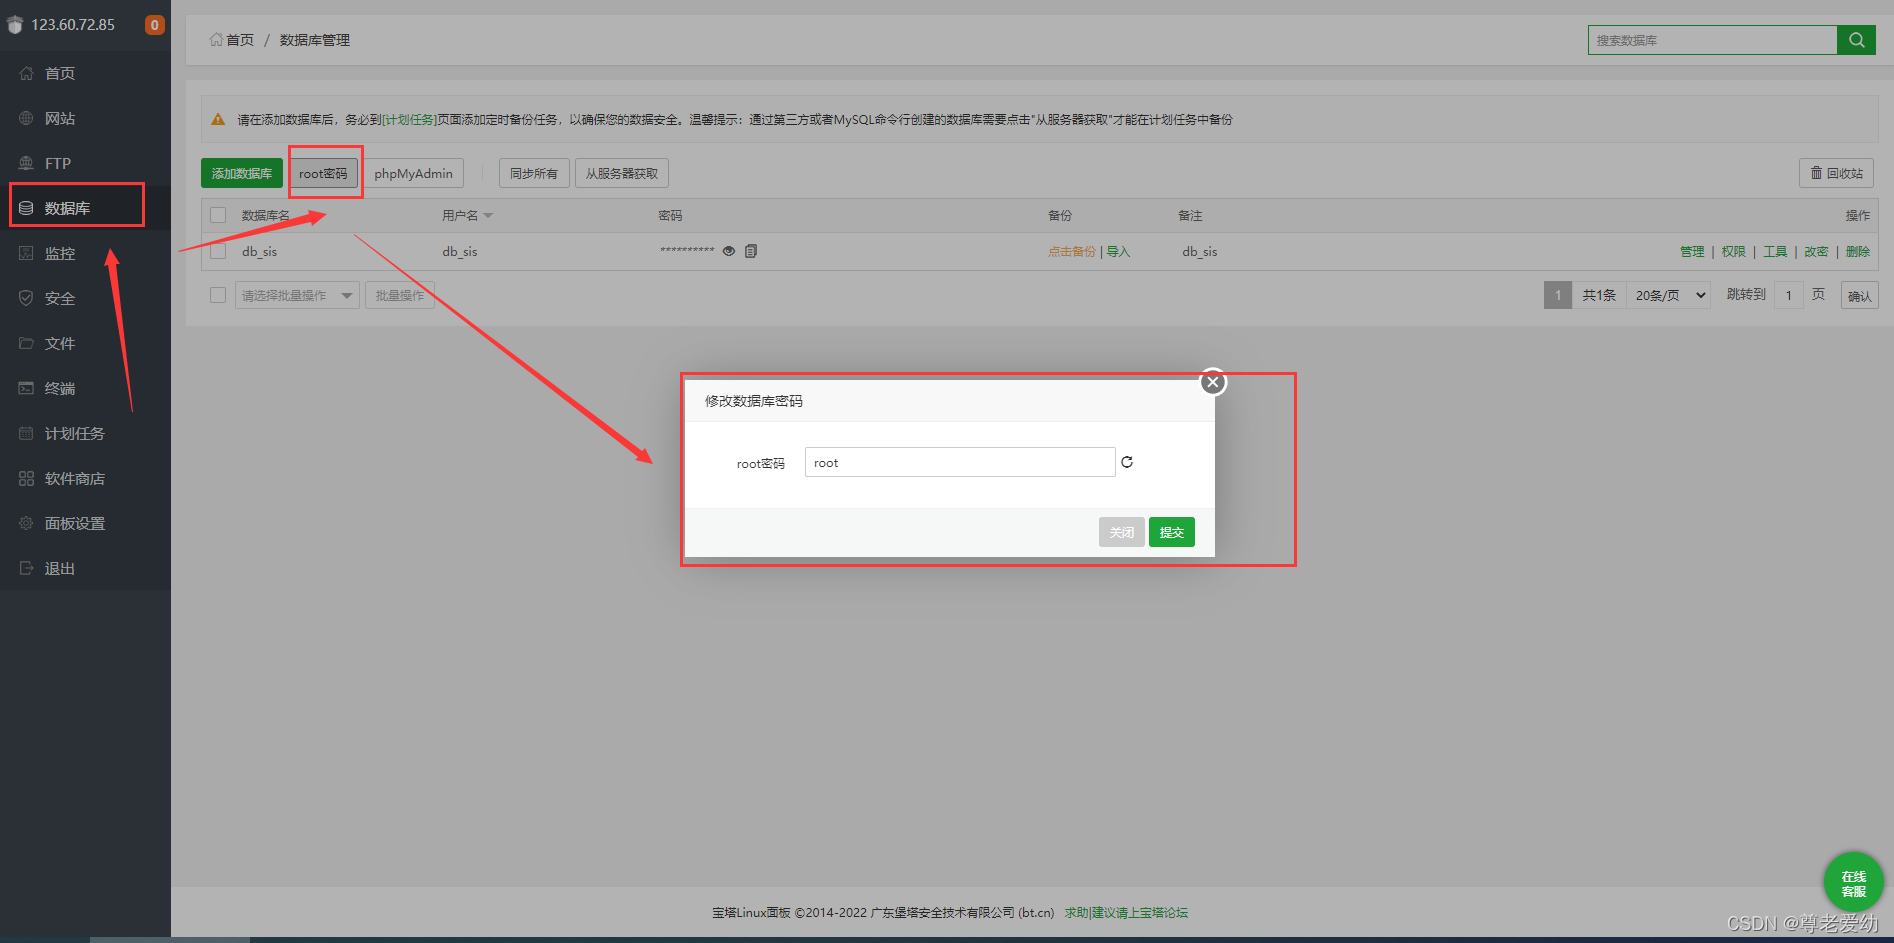1894x943 pixels.
Task: Click the 管理 action for db_sis
Action: (1692, 252)
